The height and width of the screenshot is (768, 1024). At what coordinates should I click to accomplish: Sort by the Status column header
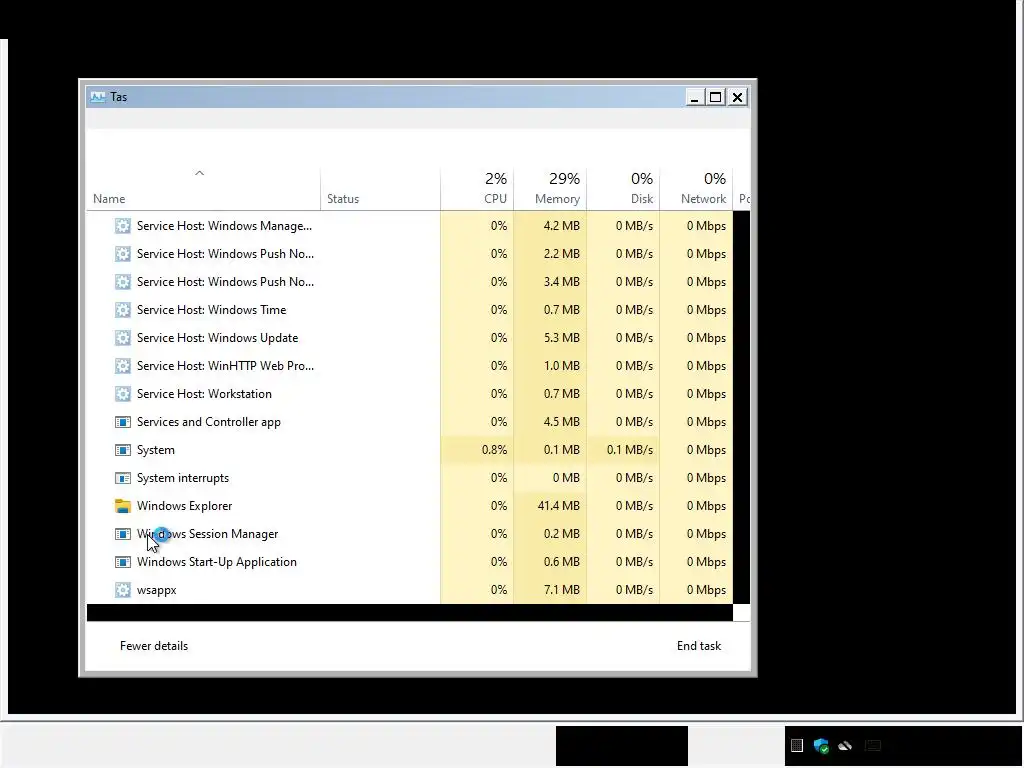(343, 199)
